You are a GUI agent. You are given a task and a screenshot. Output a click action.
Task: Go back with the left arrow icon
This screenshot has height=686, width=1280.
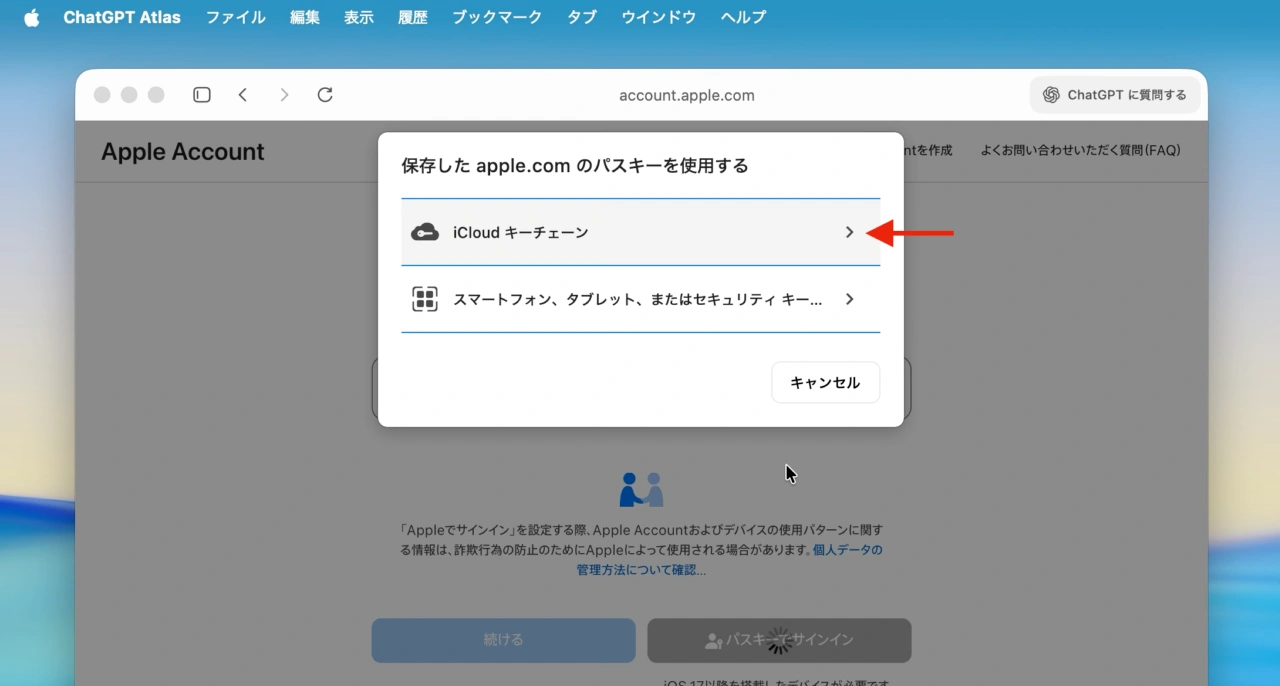pos(243,95)
